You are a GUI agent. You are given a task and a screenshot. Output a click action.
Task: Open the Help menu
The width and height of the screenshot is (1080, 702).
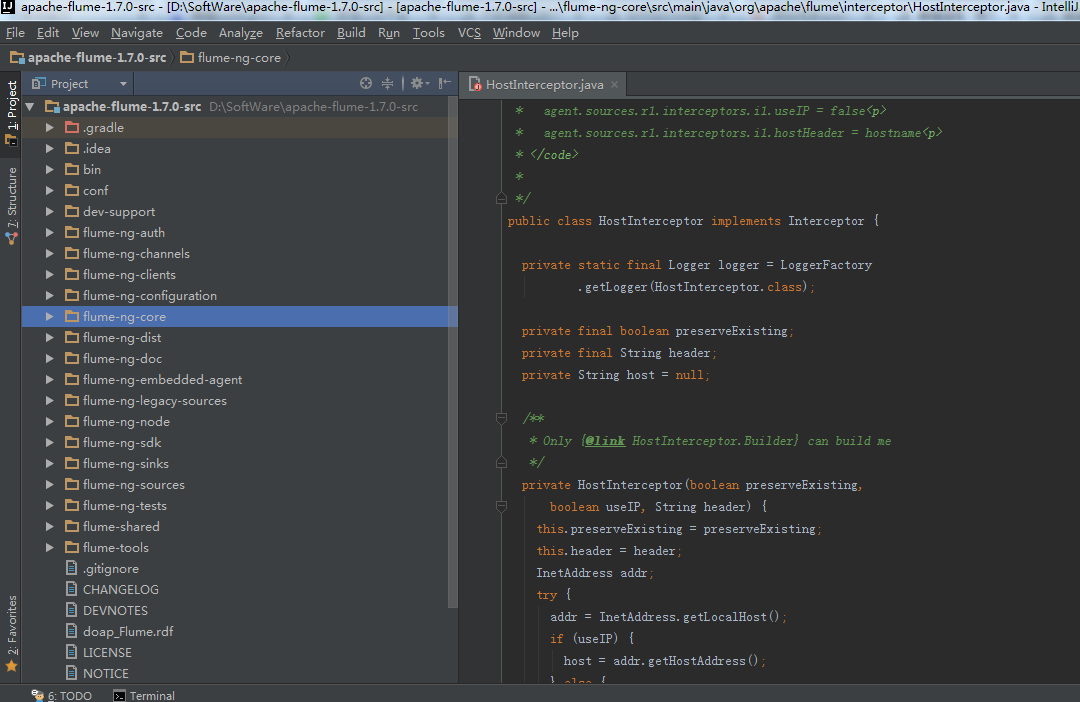point(565,32)
